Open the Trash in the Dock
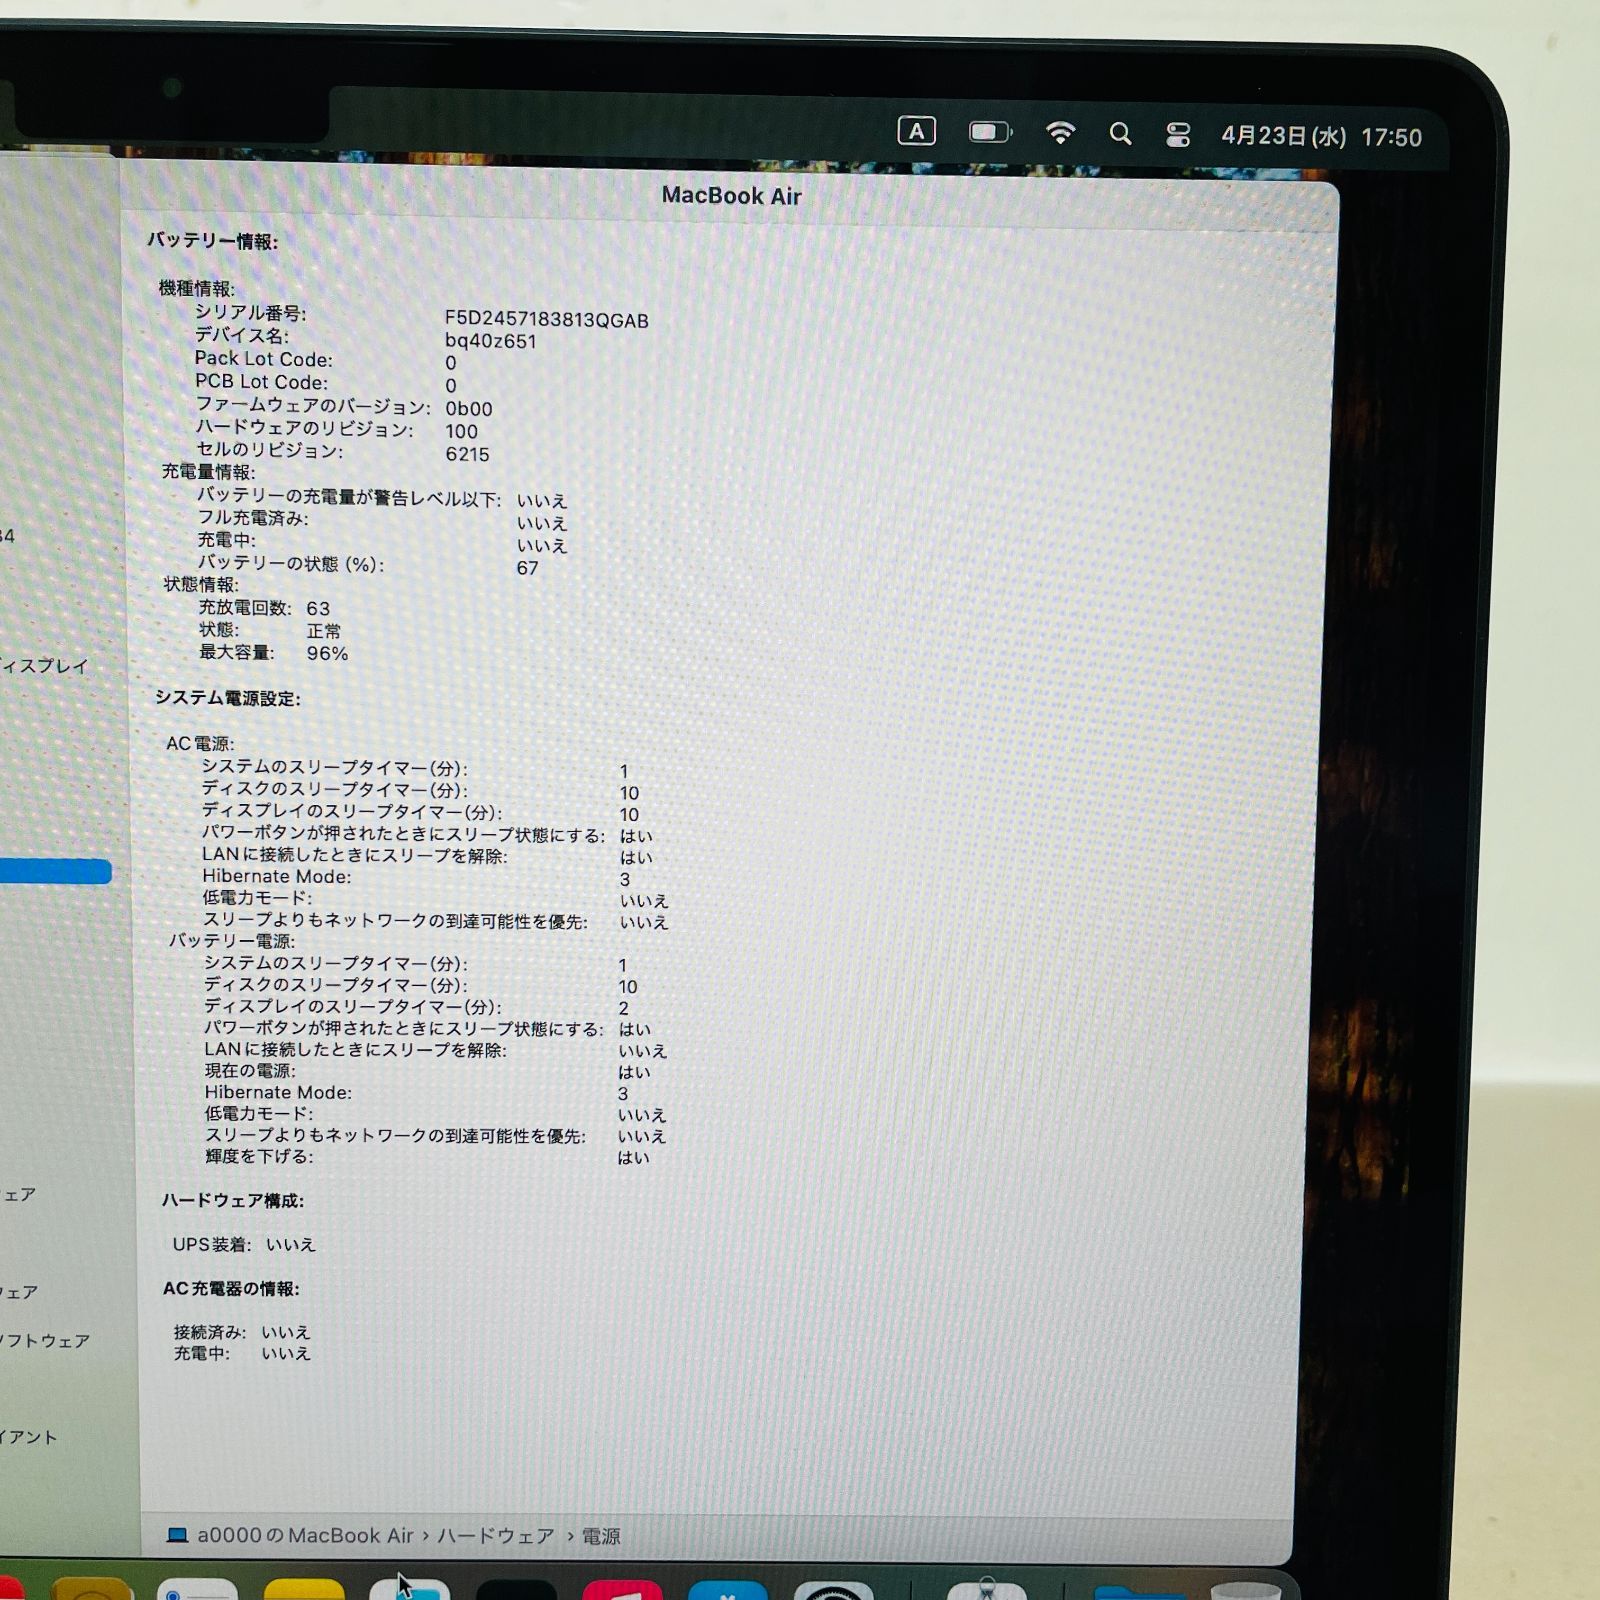The height and width of the screenshot is (1600, 1600). click(x=1246, y=1590)
